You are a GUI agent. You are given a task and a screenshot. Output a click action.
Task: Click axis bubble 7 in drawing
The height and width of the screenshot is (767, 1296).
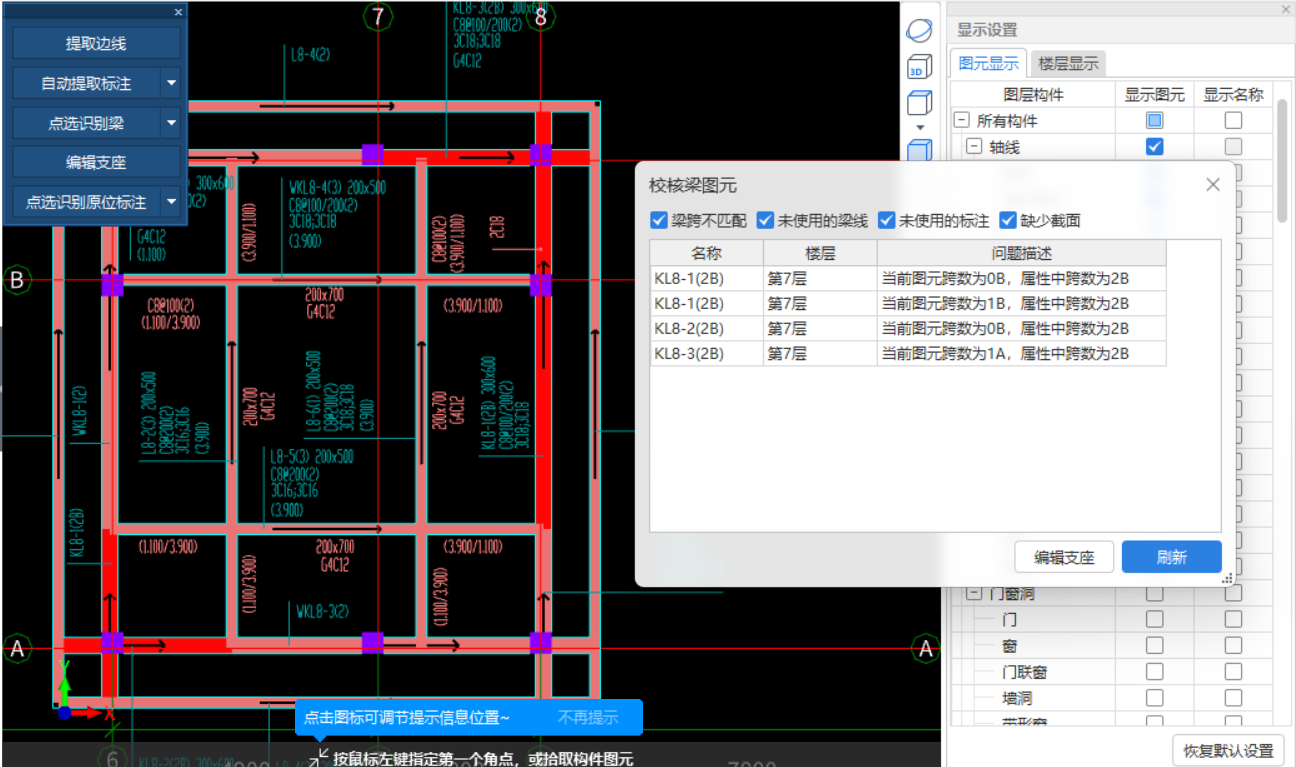(x=378, y=17)
